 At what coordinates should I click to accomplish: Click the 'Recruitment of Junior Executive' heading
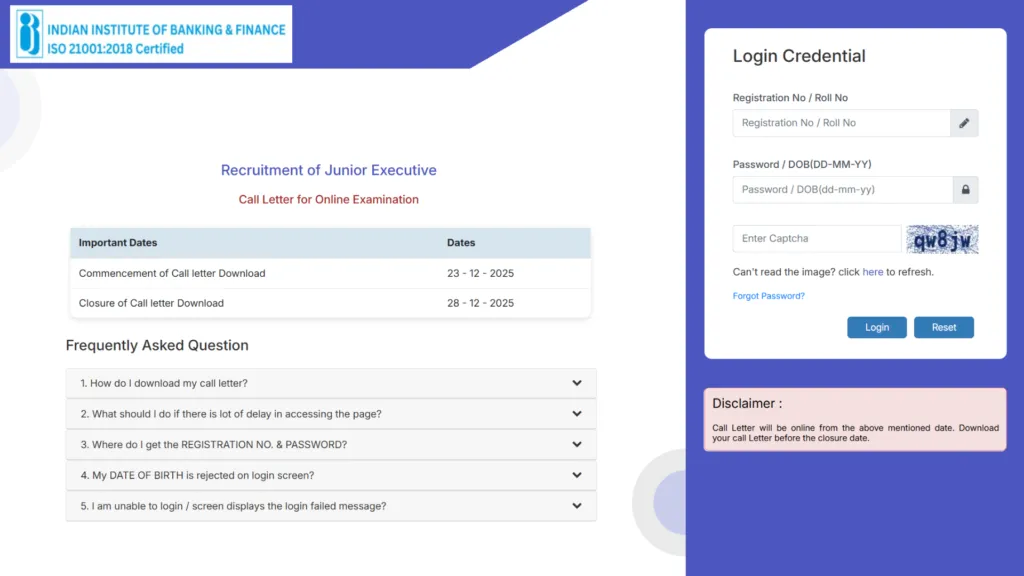[x=328, y=170]
